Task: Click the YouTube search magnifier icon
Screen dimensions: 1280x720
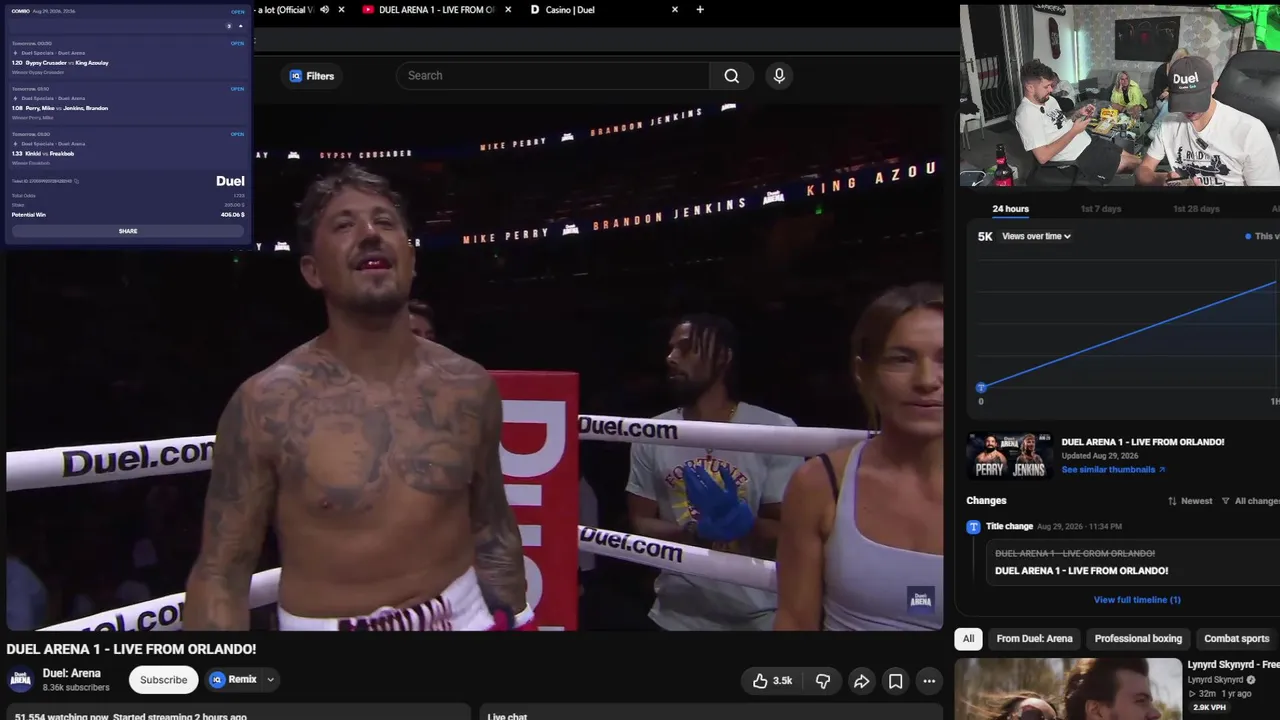Action: click(732, 76)
